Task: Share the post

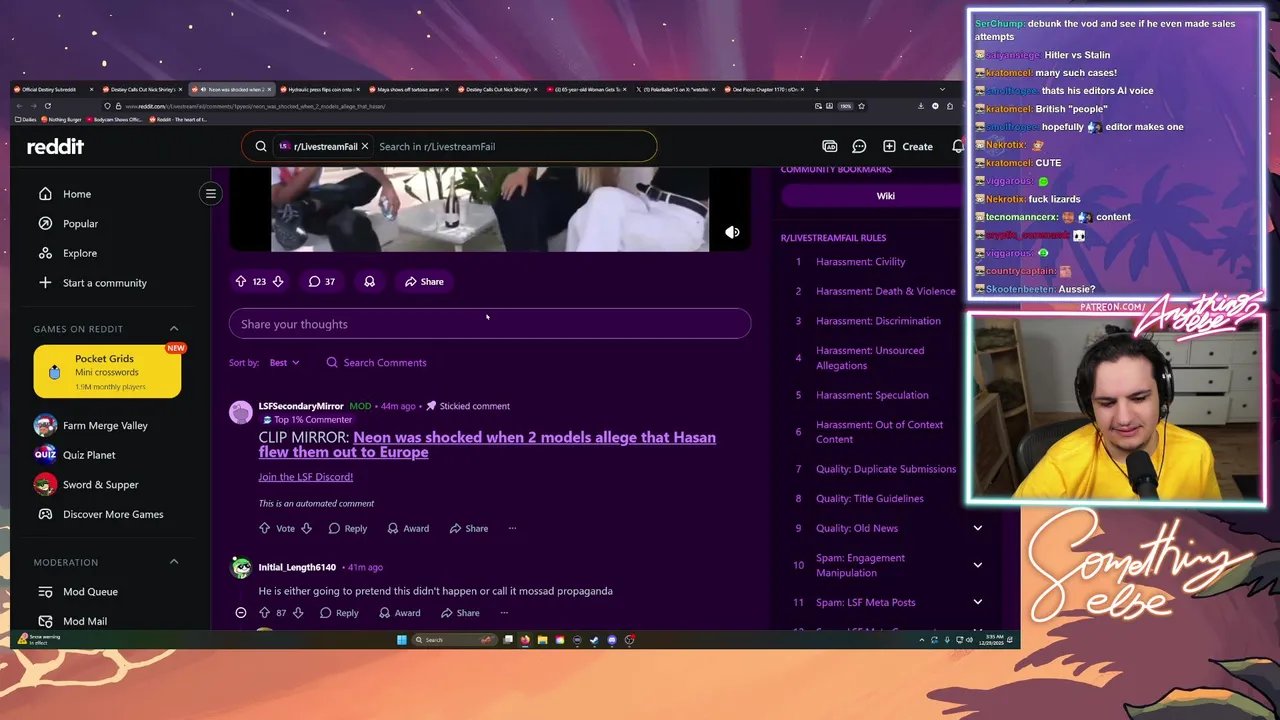Action: click(x=424, y=282)
